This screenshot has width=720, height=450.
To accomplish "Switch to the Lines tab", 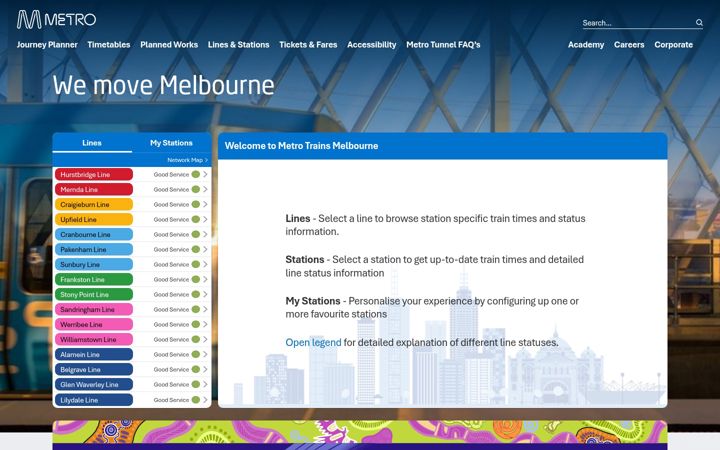I will coord(92,143).
